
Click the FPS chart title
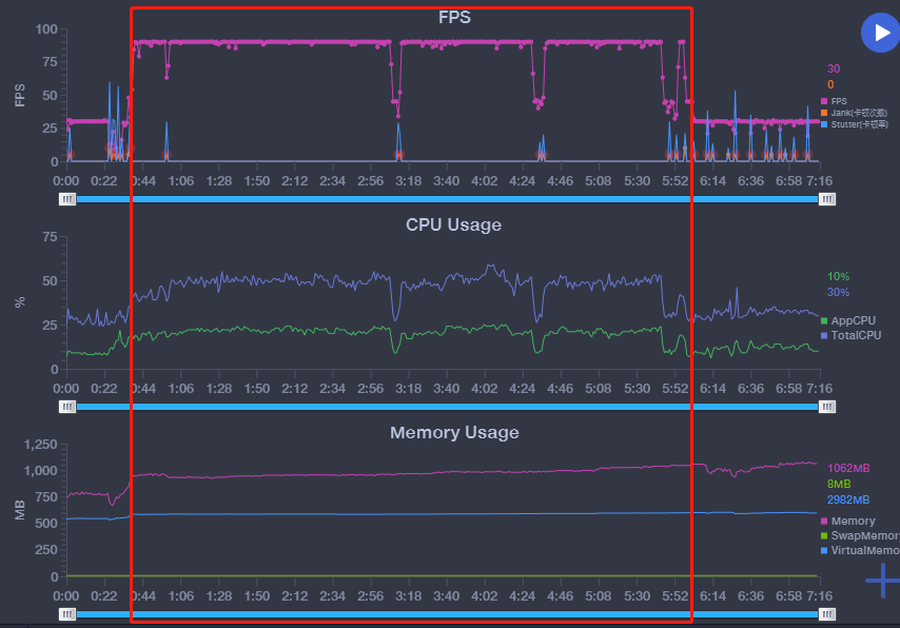(x=454, y=18)
